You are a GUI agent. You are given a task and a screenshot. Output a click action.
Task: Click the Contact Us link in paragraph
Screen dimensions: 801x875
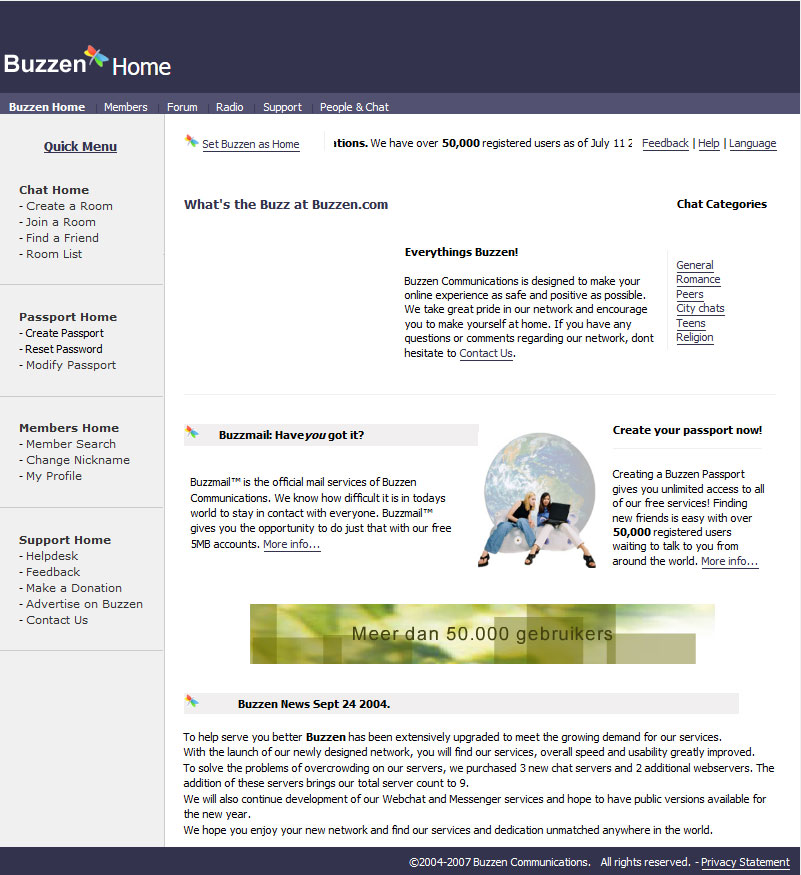tap(486, 353)
